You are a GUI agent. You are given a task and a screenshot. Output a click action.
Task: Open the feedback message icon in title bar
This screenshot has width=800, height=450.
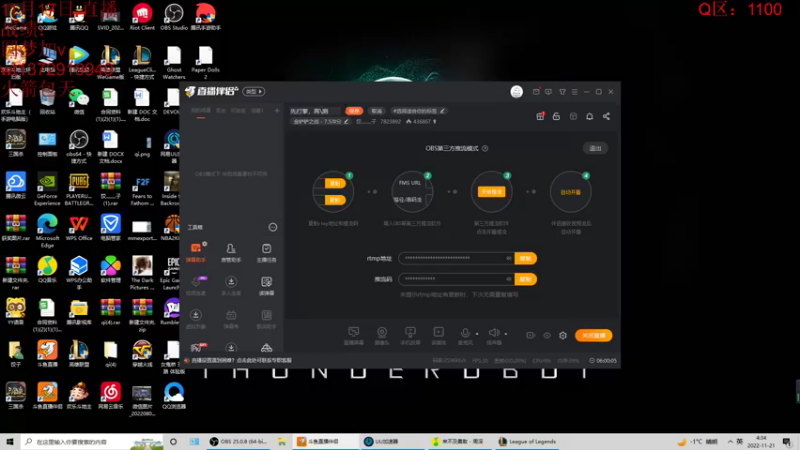pos(548,92)
